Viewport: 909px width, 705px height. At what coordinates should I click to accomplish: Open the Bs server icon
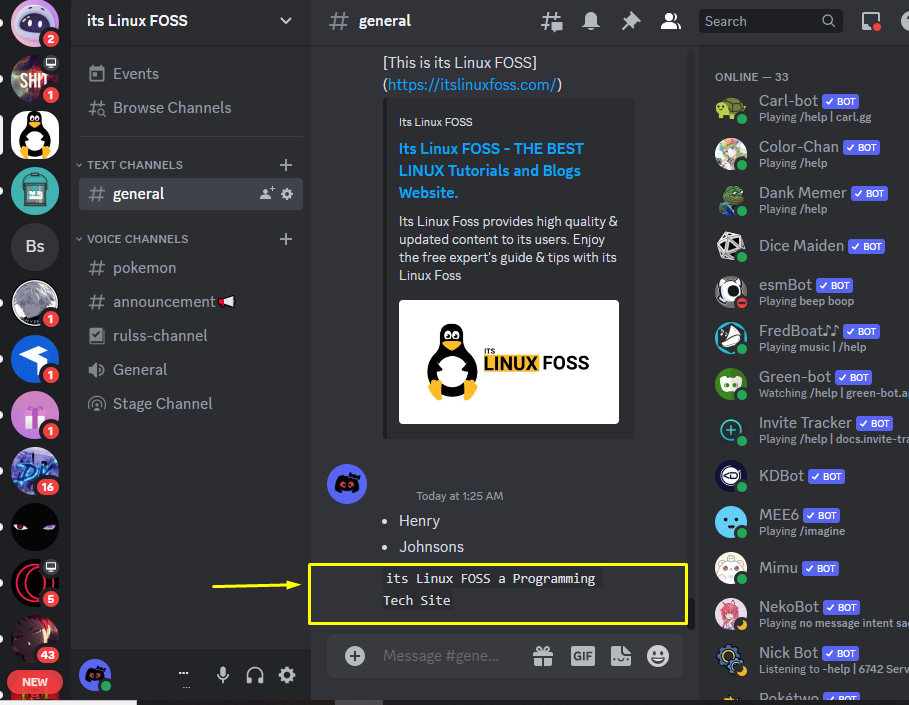click(35, 246)
